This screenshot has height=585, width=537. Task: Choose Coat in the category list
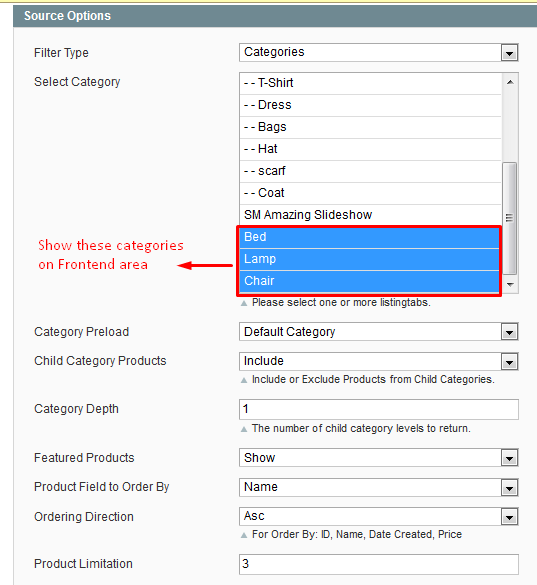[370, 193]
